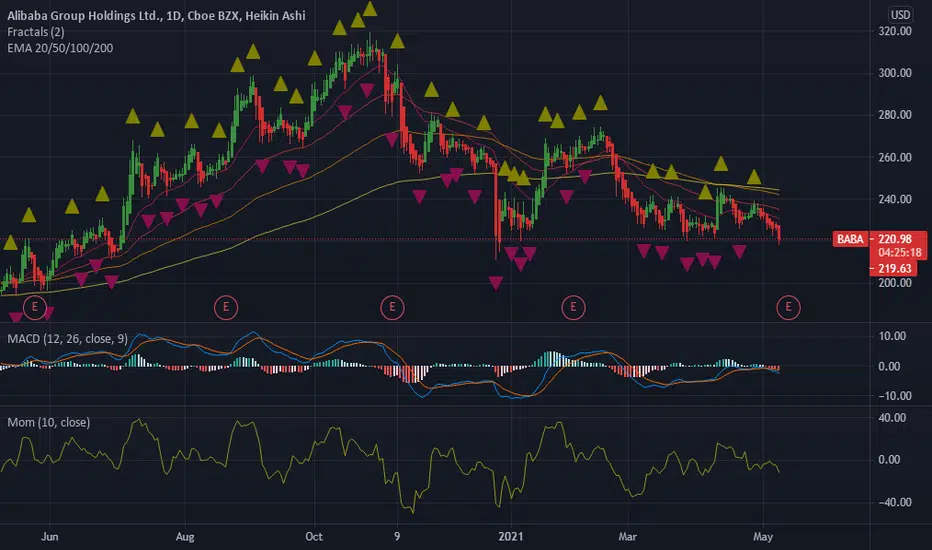Click the 260.00 price axis value

coord(895,157)
